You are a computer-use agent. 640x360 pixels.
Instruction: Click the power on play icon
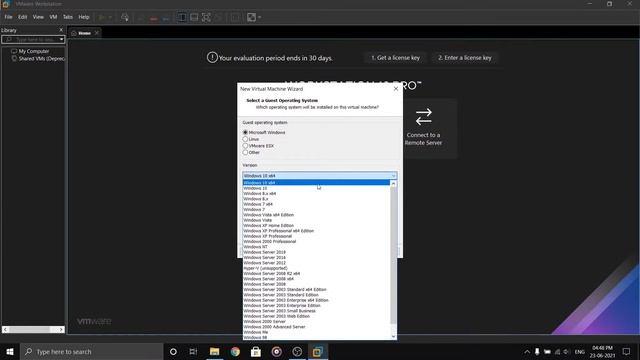(102, 17)
